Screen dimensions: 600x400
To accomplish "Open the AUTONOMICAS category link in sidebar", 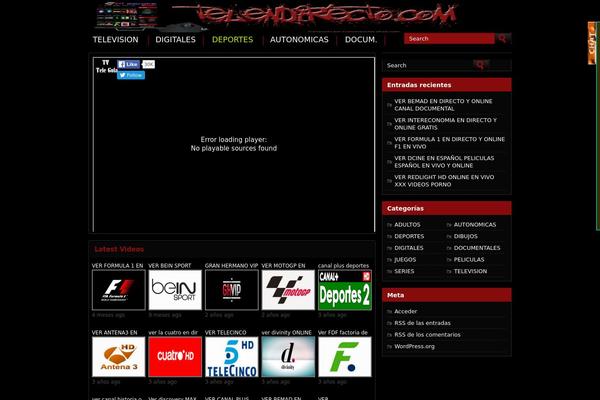I will [x=474, y=225].
